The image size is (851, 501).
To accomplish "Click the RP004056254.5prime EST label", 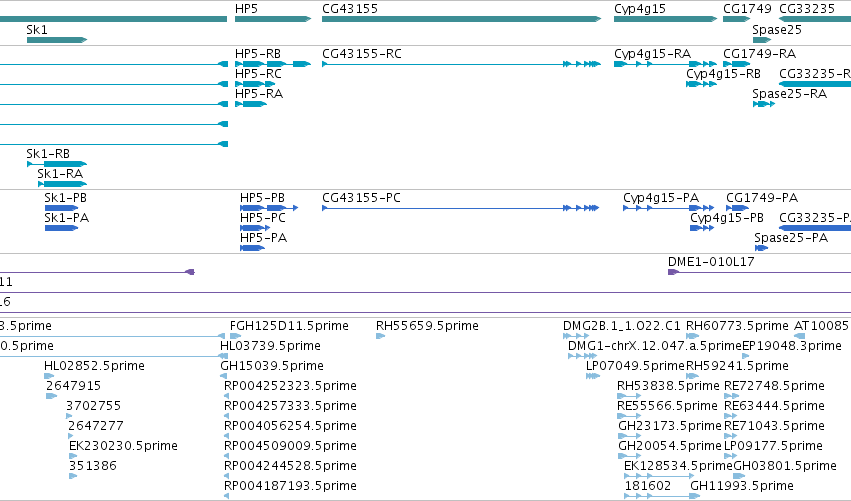I will pyautogui.click(x=290, y=426).
